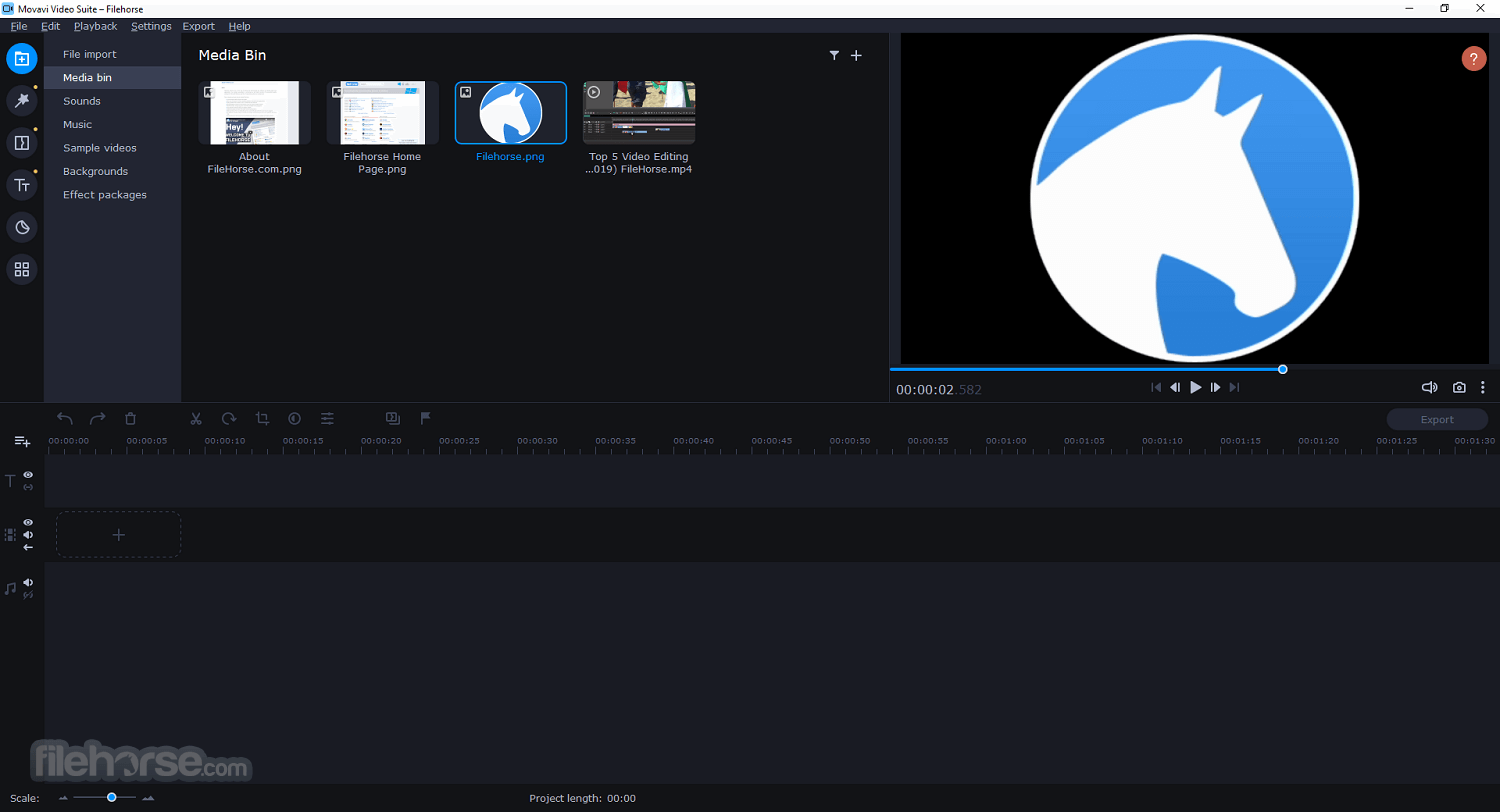This screenshot has height=812, width=1500.
Task: Skip to the previous clip
Action: [x=1156, y=388]
